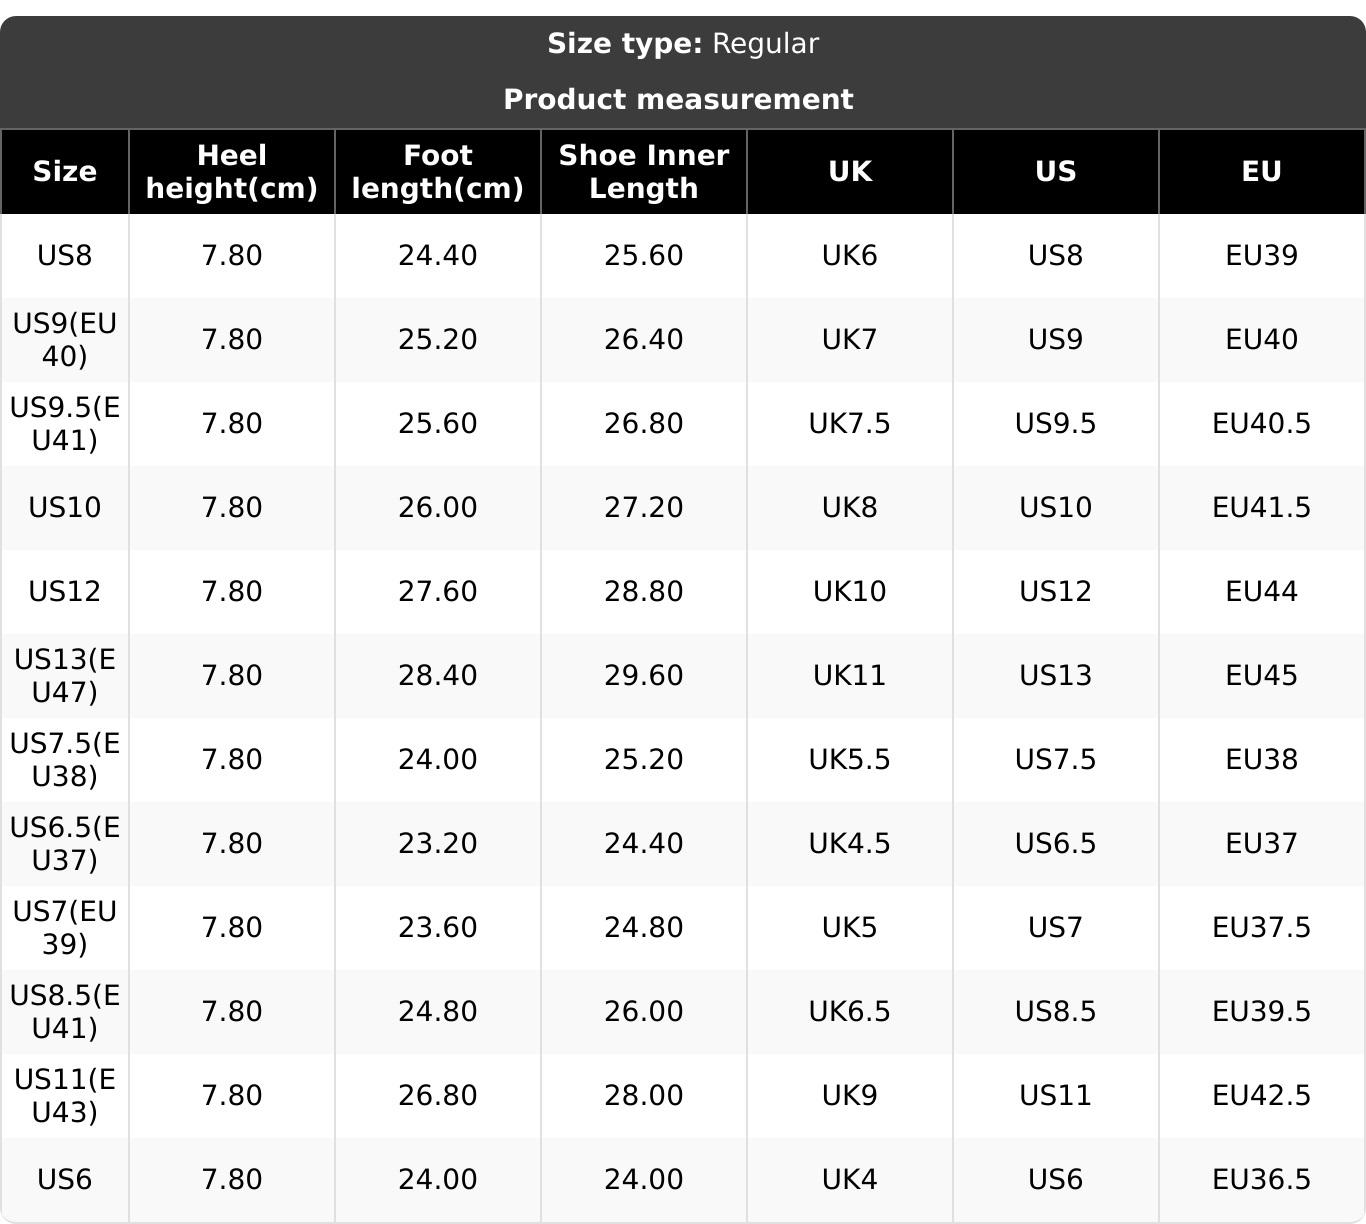Select the Shoe Inner Length header

pyautogui.click(x=644, y=171)
